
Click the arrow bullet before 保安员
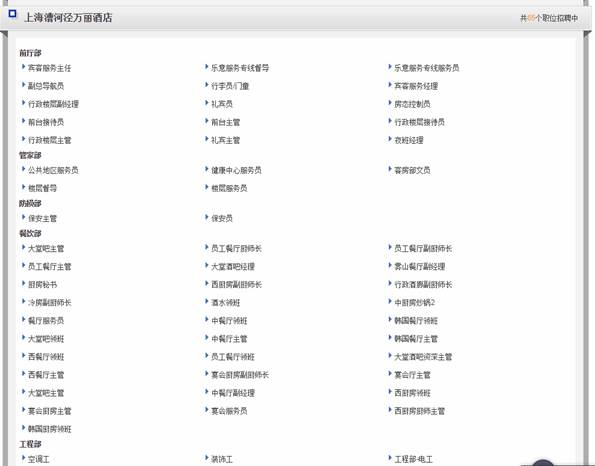pos(207,217)
